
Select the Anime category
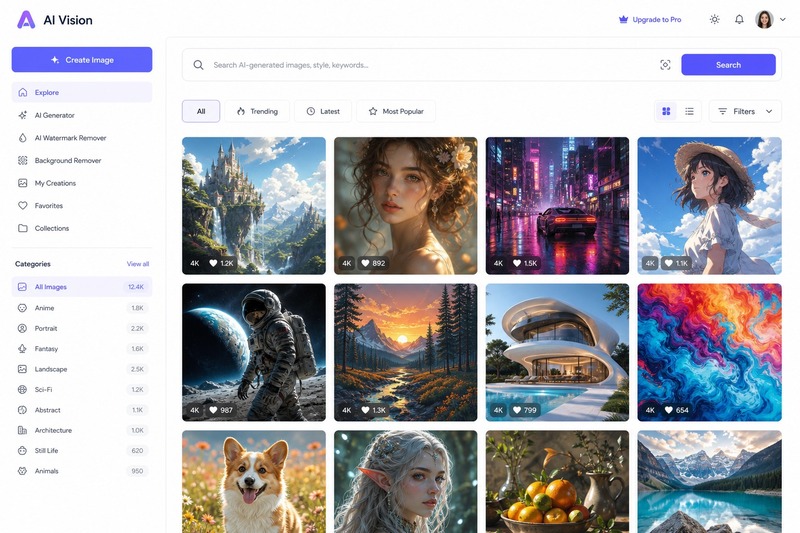point(82,308)
